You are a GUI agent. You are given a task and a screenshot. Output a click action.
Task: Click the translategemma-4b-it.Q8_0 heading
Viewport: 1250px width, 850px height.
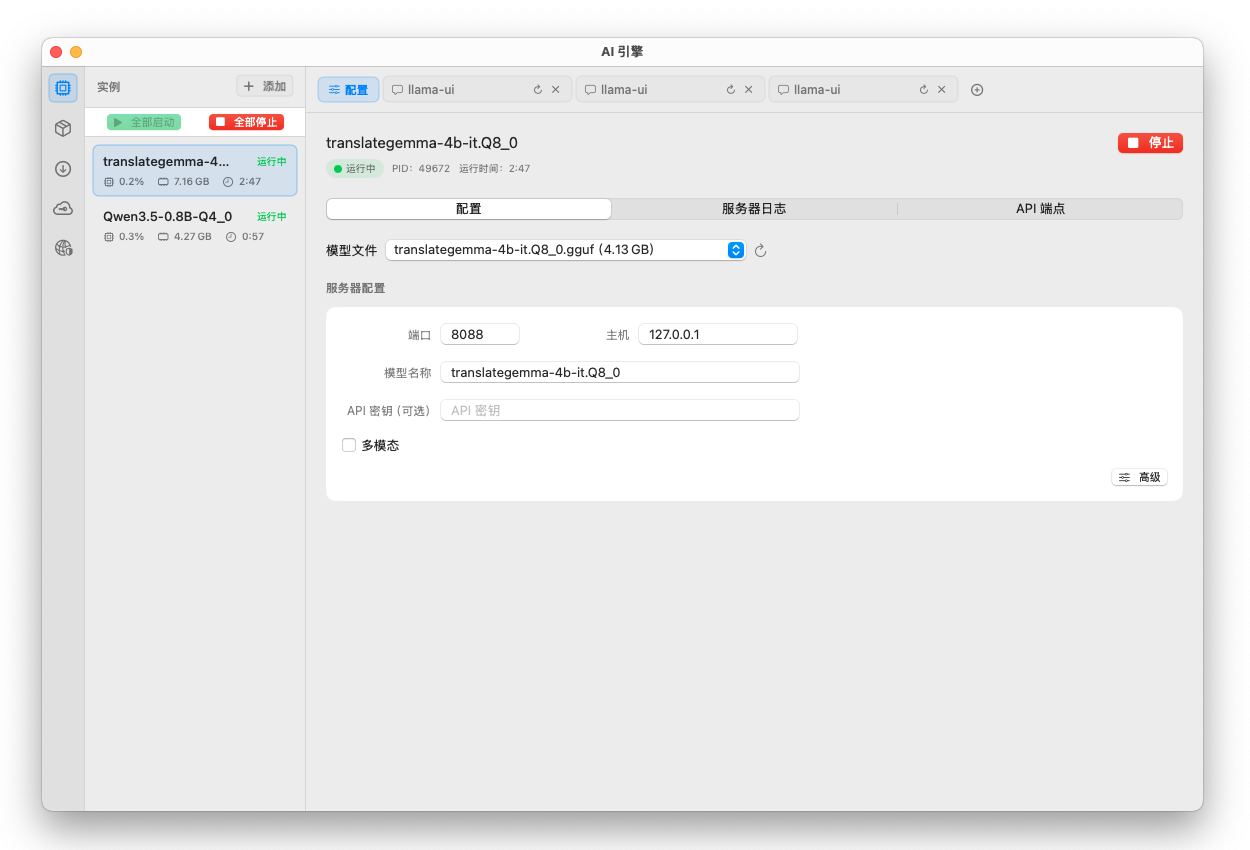tap(422, 143)
